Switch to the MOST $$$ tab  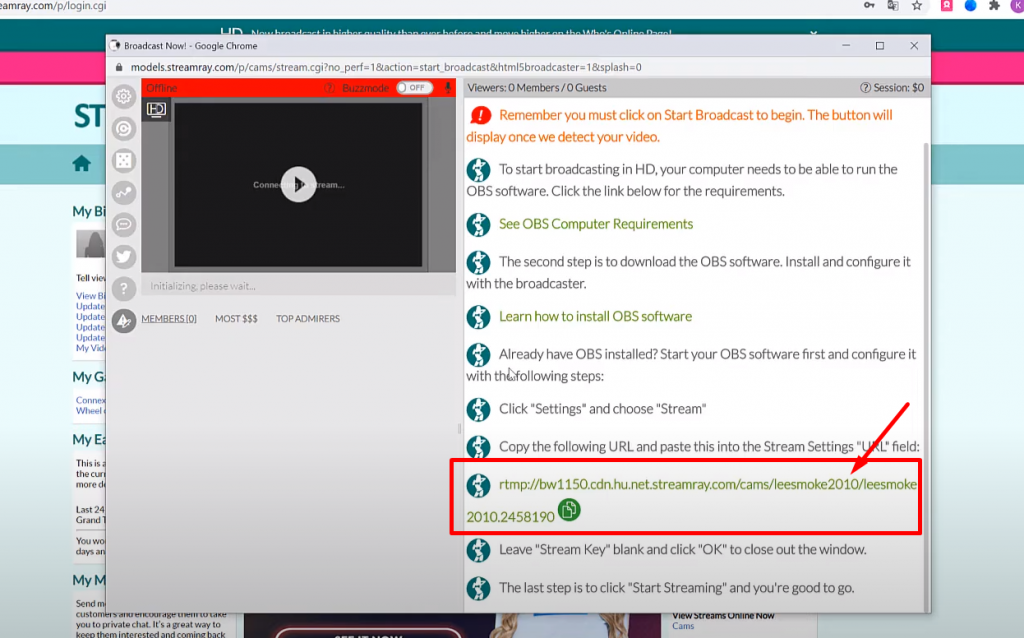(236, 319)
